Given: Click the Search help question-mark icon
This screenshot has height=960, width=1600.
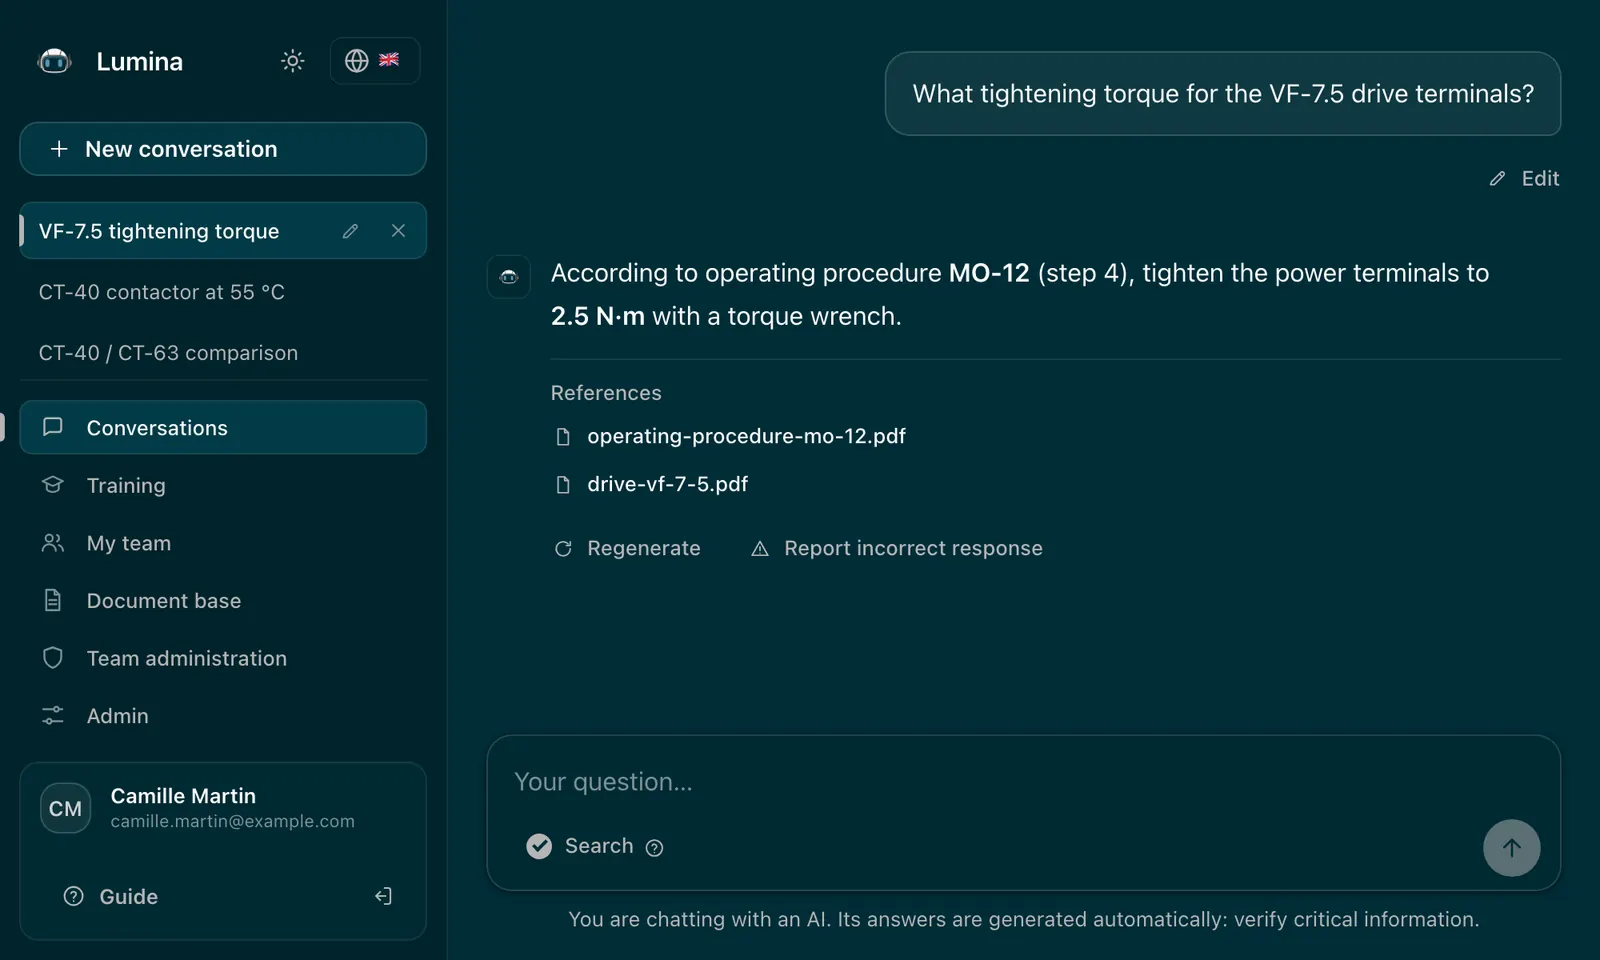Looking at the screenshot, I should [654, 847].
